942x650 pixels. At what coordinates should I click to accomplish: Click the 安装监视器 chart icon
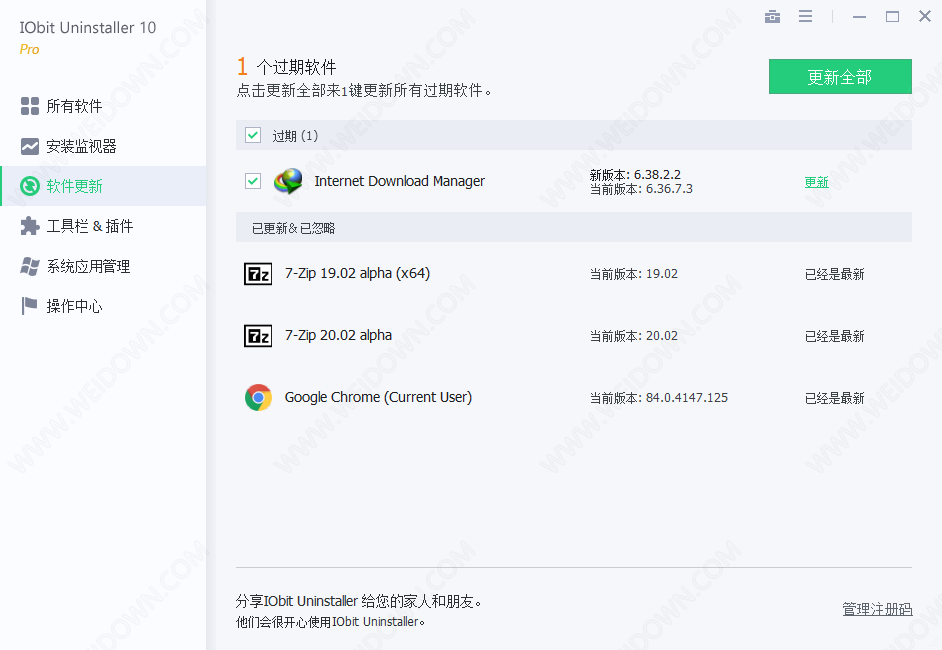29,146
